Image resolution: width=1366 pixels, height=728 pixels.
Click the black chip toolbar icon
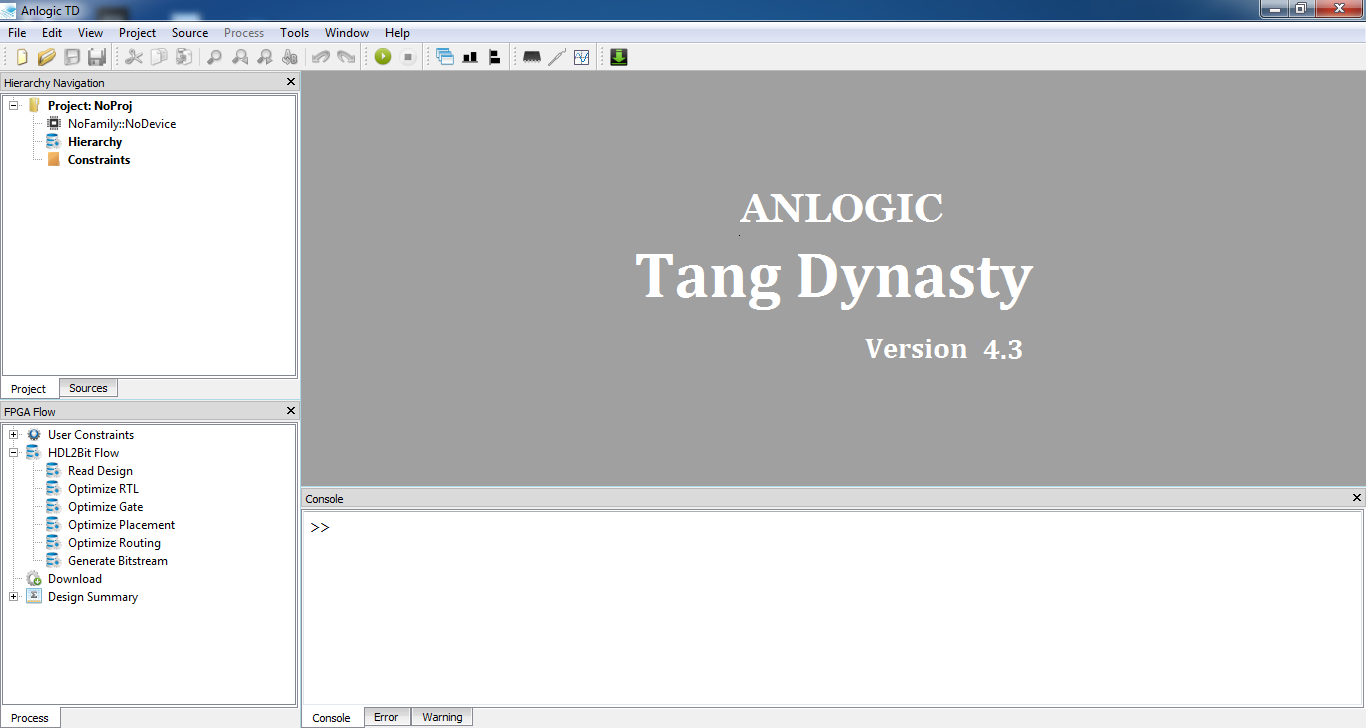click(x=532, y=57)
